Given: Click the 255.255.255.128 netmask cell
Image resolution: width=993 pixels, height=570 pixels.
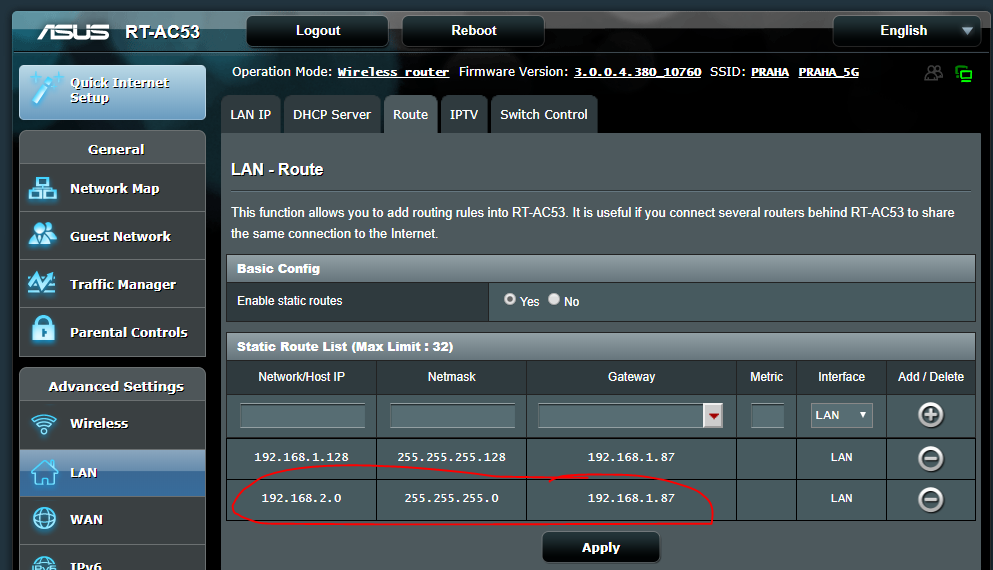Looking at the screenshot, I should tap(452, 457).
